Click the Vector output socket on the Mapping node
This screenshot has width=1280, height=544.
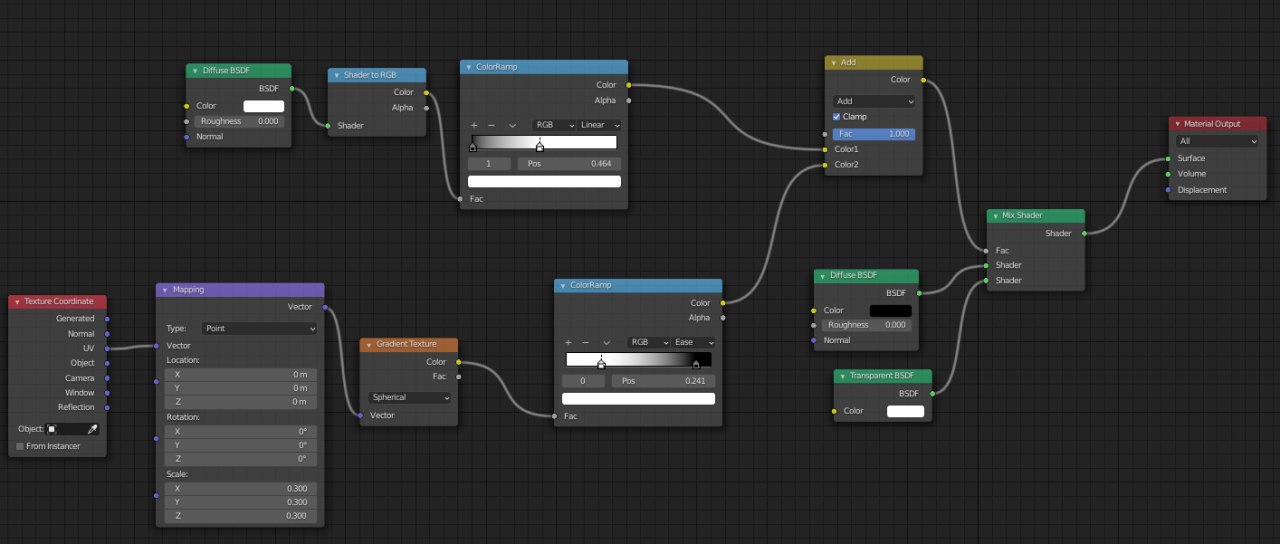[x=324, y=307]
